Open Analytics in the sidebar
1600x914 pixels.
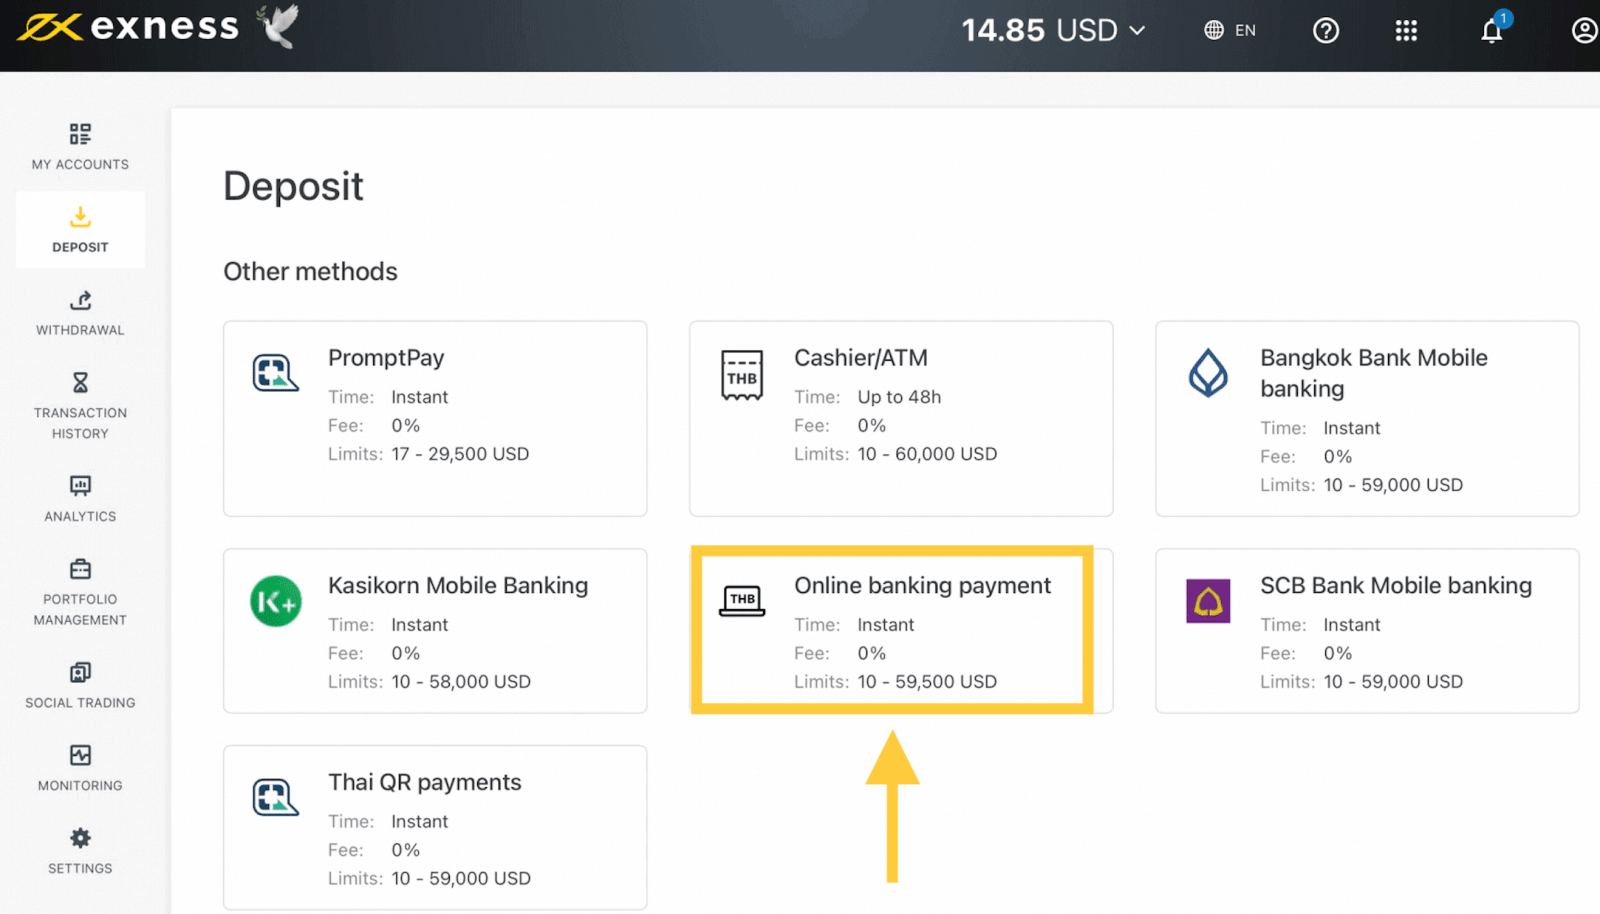coord(80,499)
